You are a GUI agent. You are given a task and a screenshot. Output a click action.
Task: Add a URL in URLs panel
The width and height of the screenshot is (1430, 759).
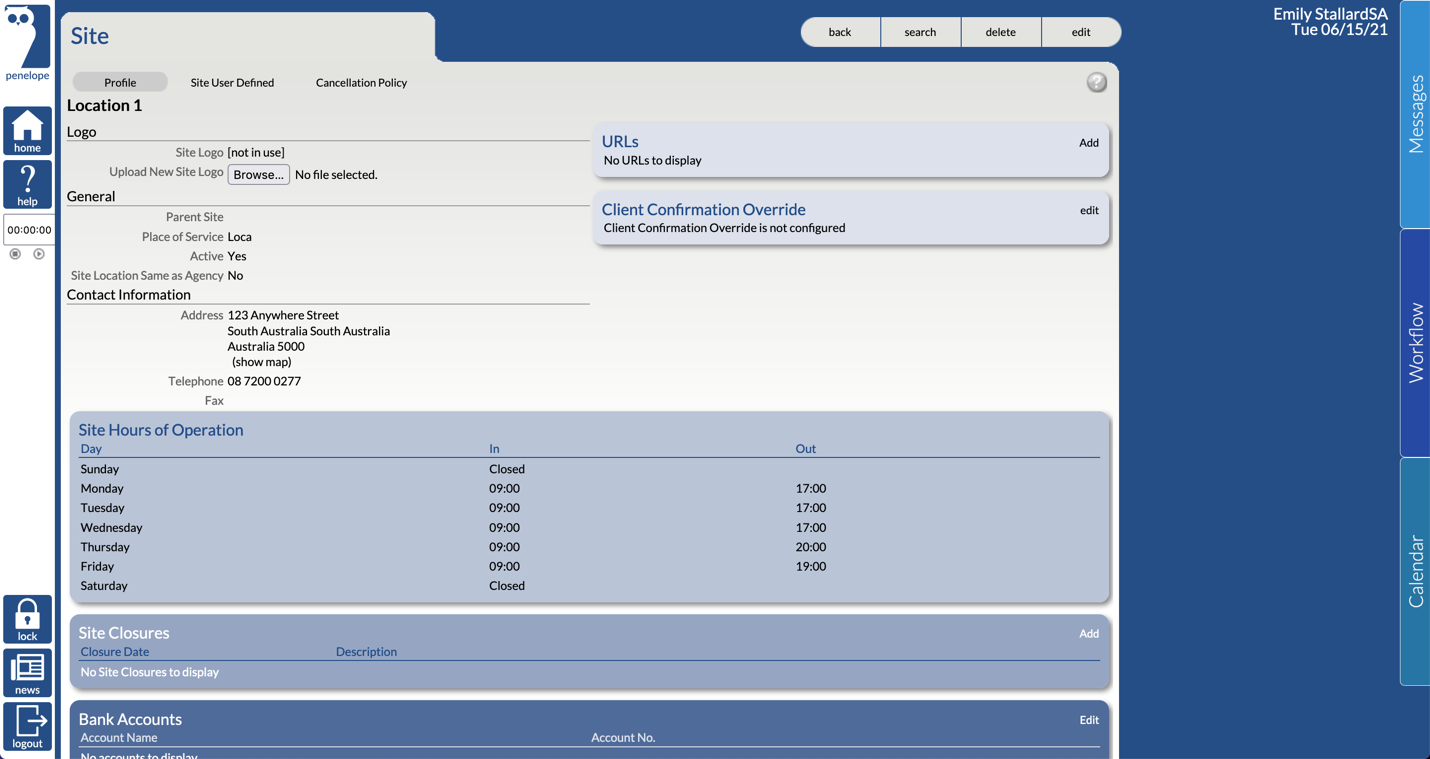point(1089,143)
